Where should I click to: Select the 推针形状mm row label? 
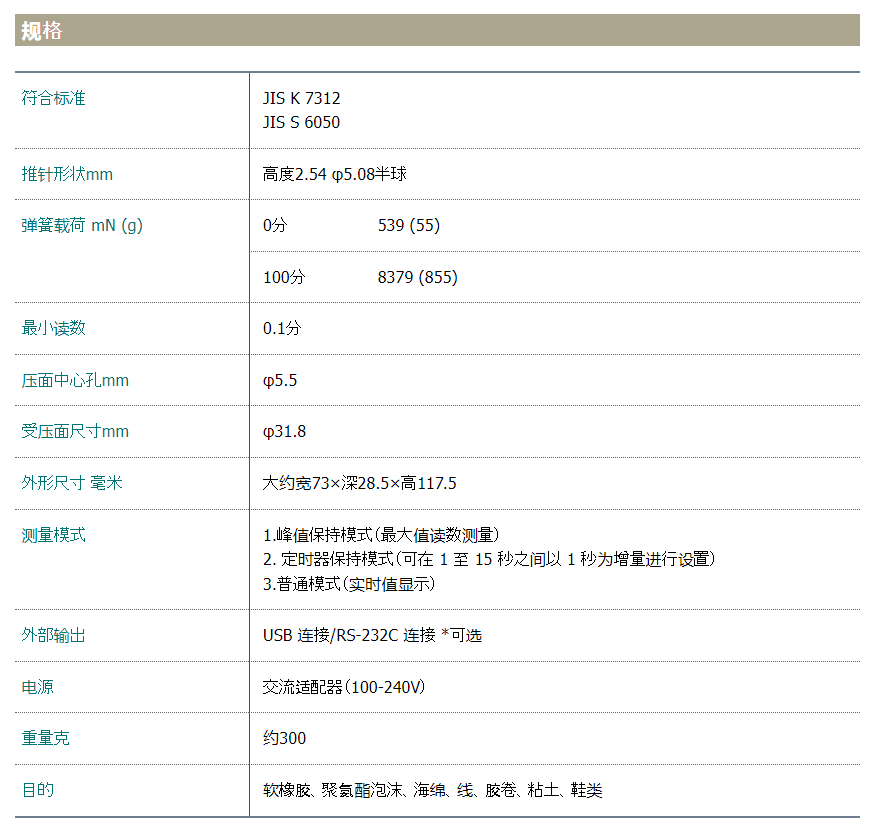click(x=67, y=174)
